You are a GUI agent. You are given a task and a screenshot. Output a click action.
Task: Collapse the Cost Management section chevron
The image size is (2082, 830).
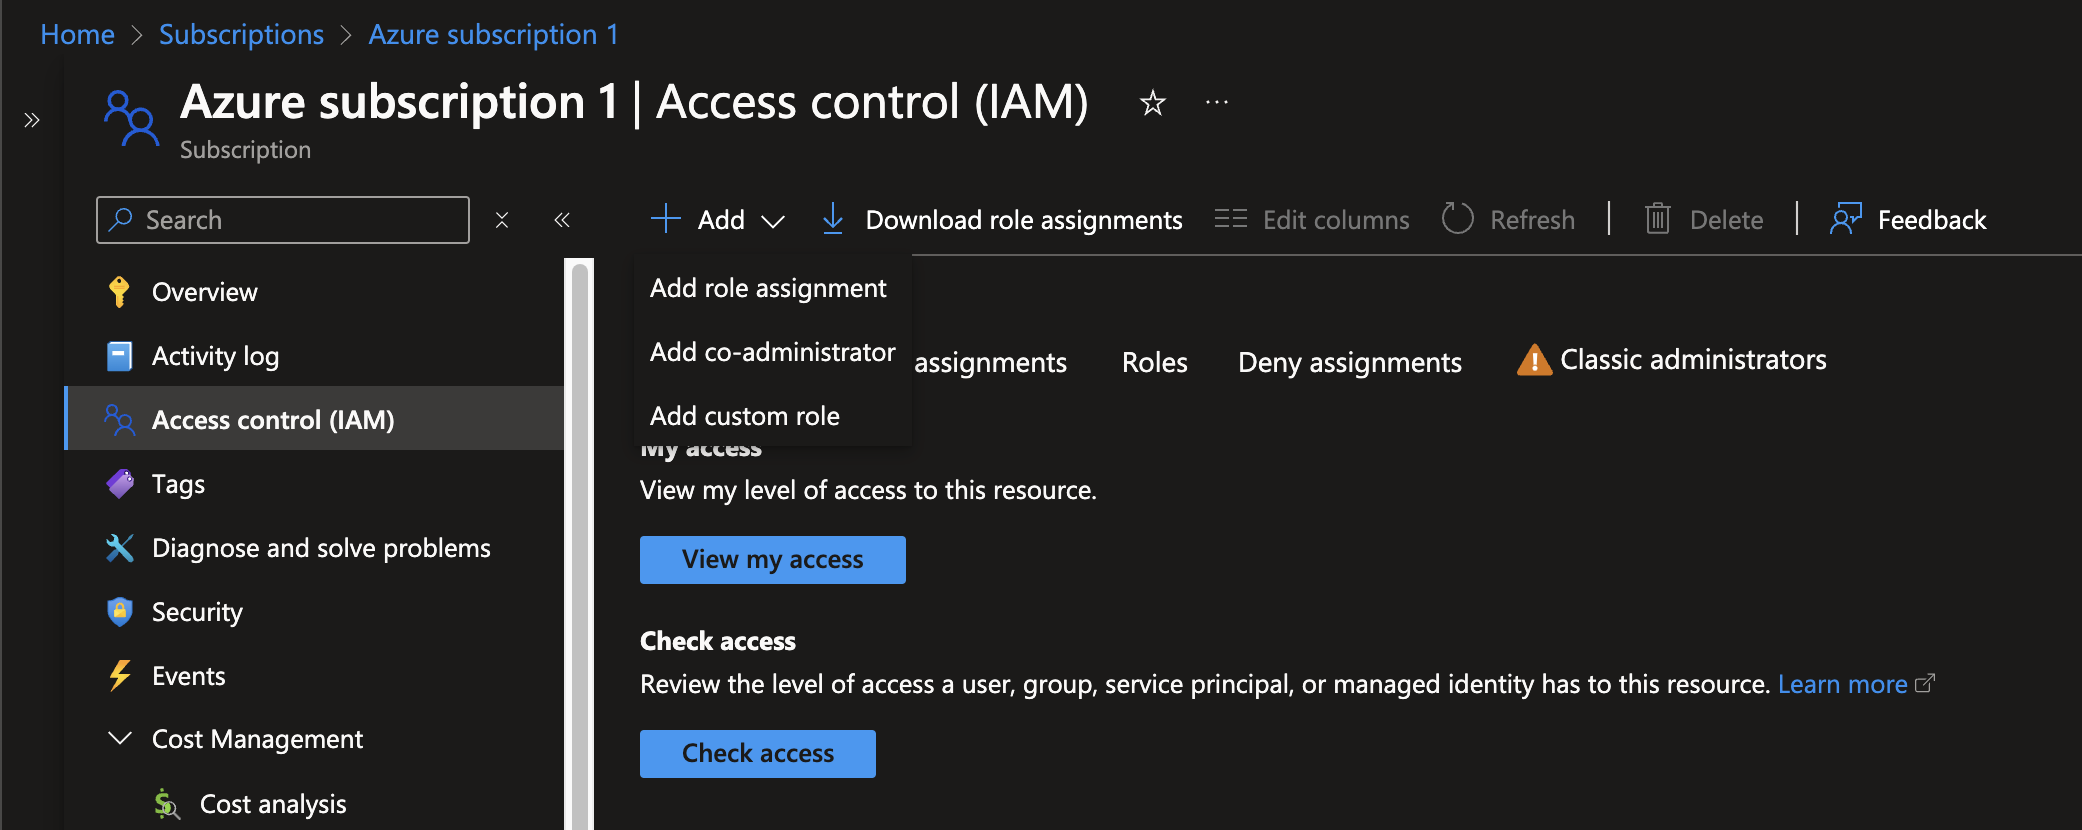120,738
